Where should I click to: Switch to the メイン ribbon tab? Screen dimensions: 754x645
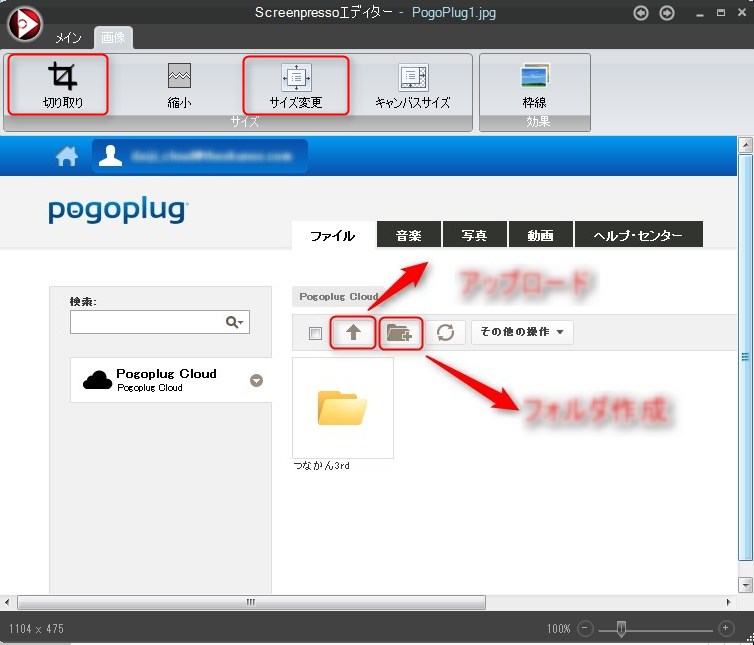coord(68,38)
